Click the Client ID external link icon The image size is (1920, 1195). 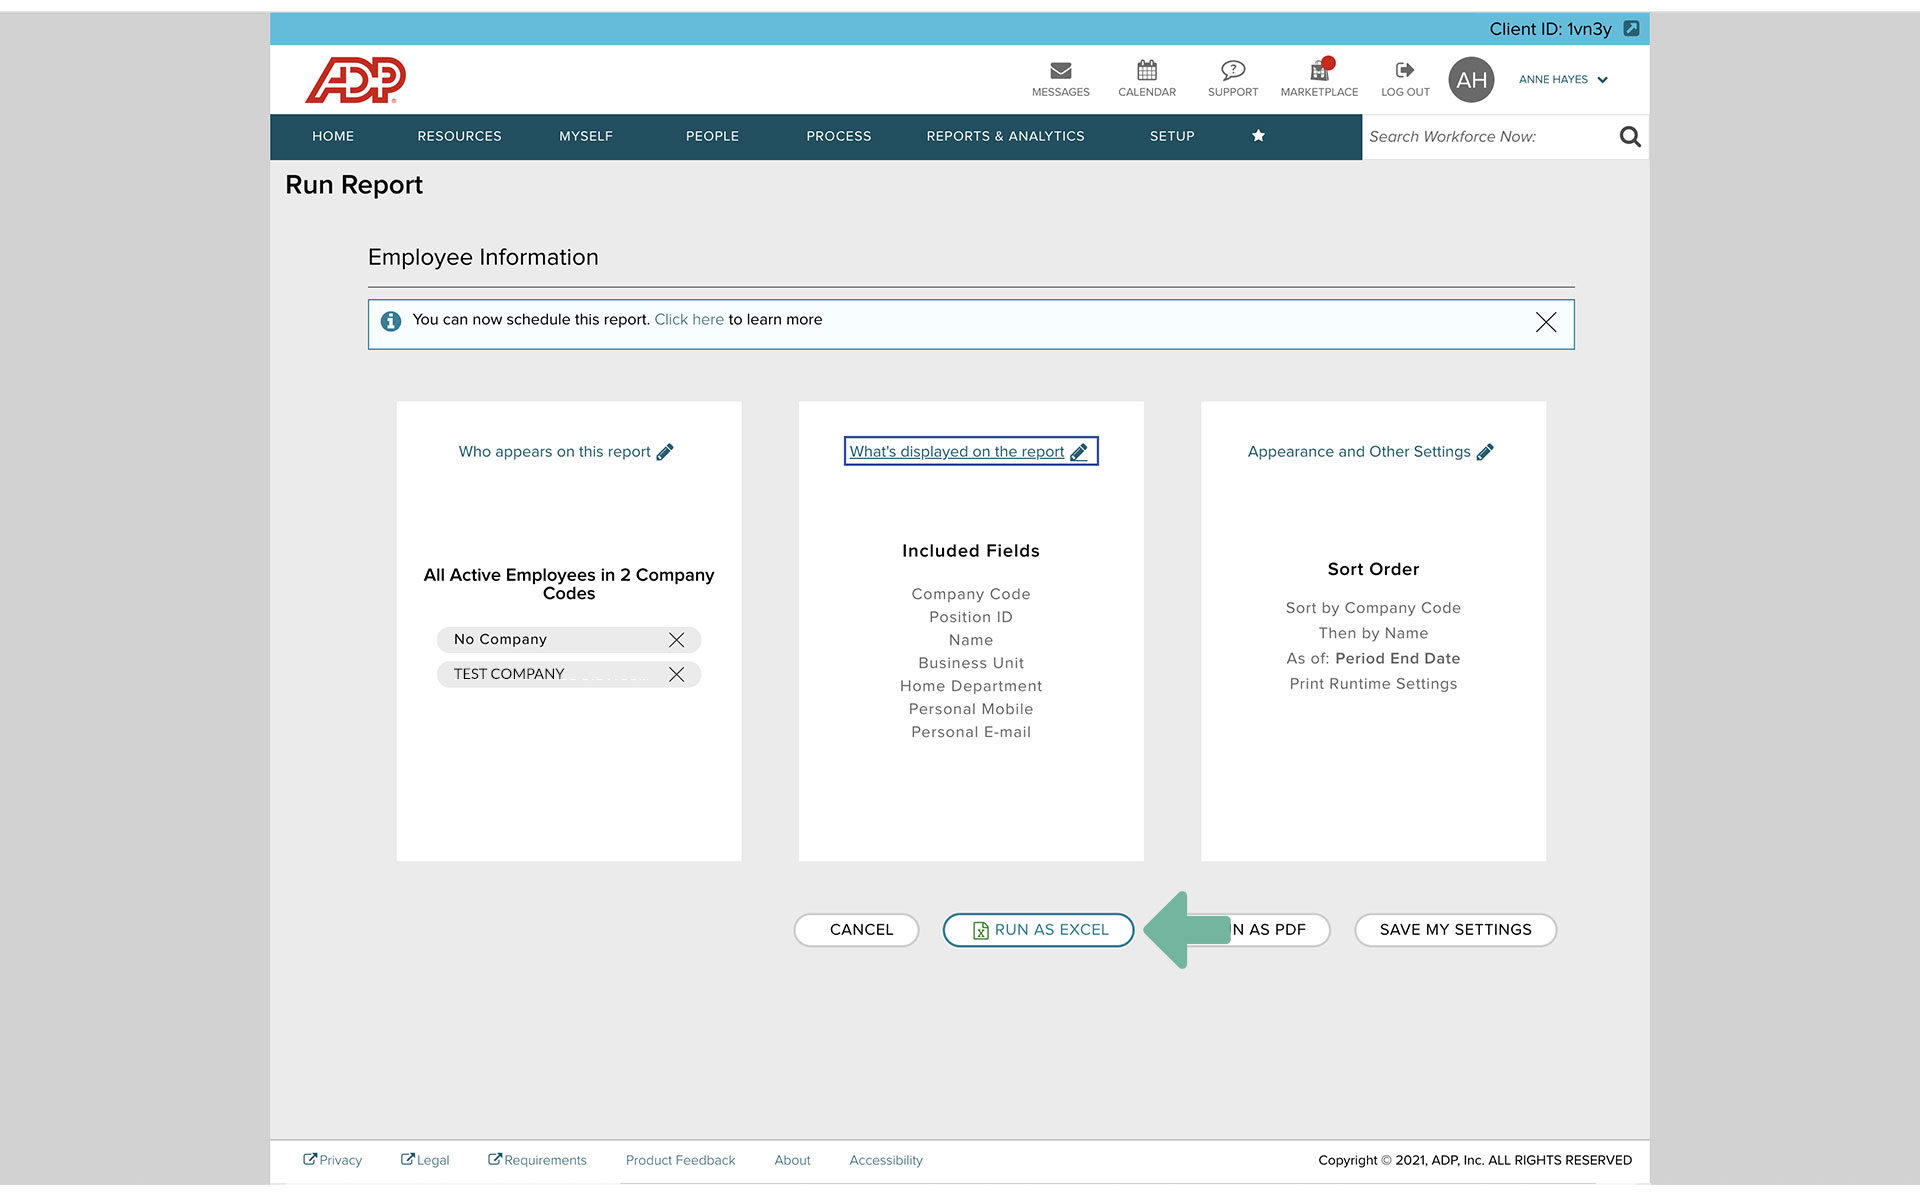tap(1631, 28)
